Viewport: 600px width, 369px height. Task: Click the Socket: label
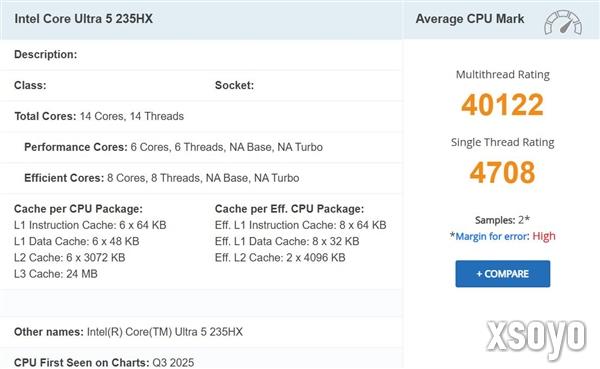point(234,85)
